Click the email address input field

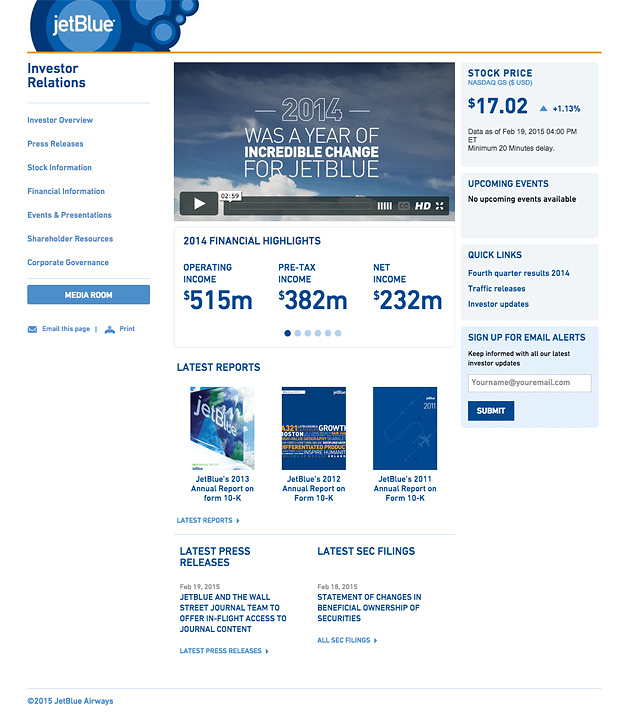(x=530, y=383)
